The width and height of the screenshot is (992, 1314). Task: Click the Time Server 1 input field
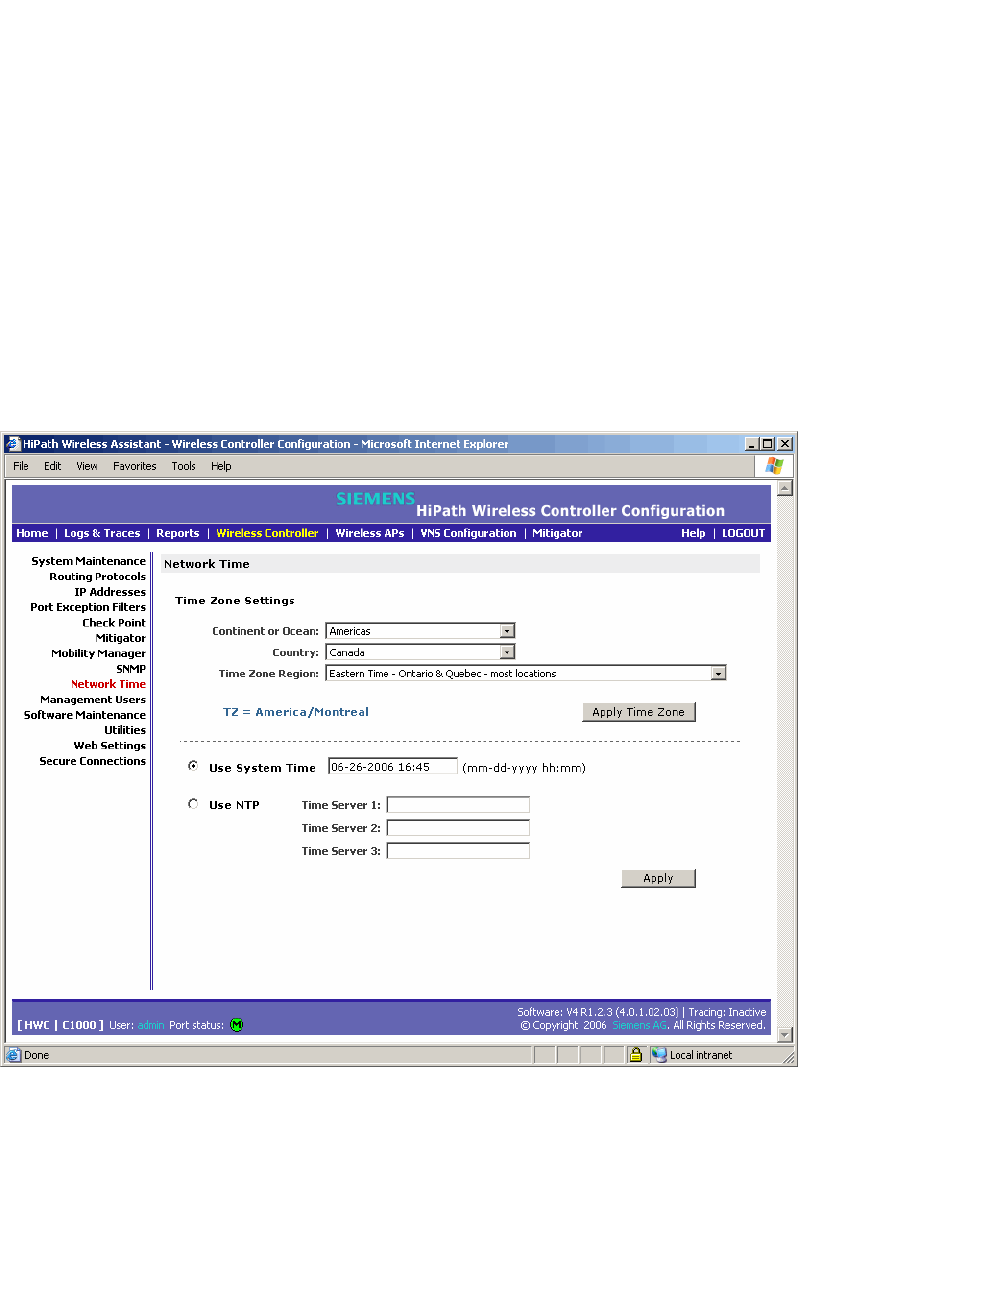tap(458, 805)
